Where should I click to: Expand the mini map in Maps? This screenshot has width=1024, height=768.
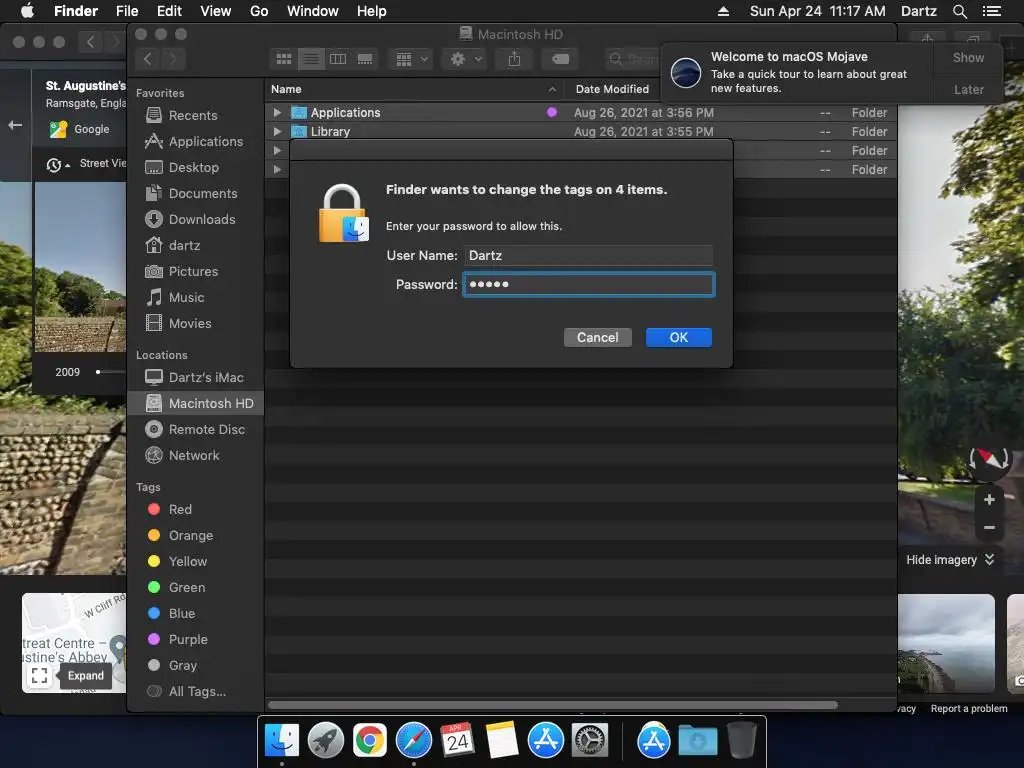tap(39, 676)
